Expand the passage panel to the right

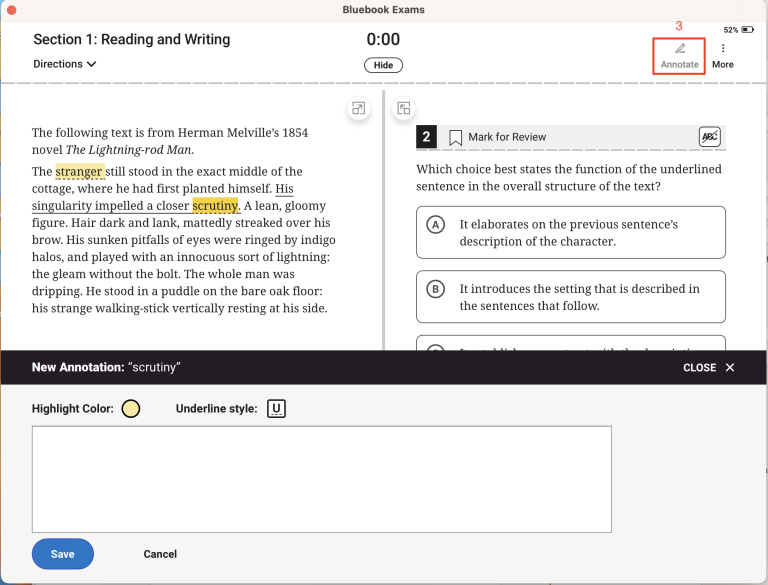tap(359, 108)
